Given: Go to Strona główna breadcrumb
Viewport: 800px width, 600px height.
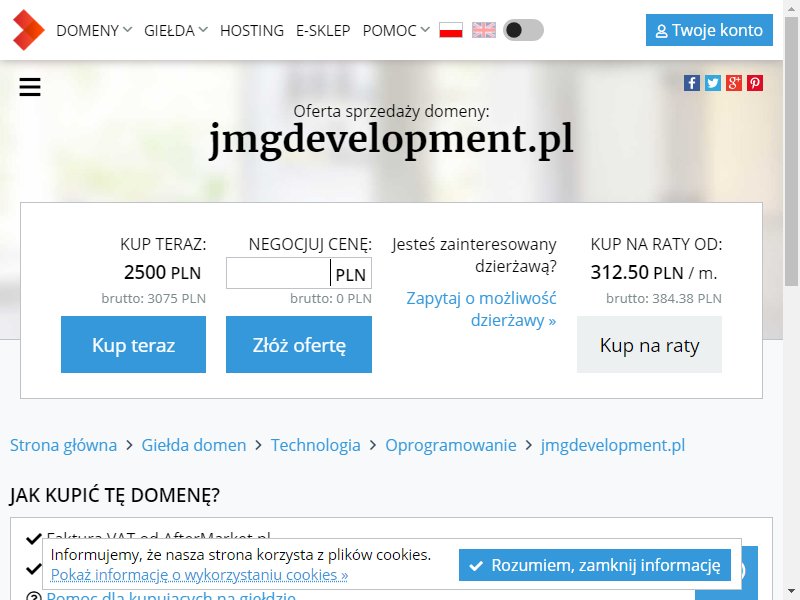Looking at the screenshot, I should 63,445.
